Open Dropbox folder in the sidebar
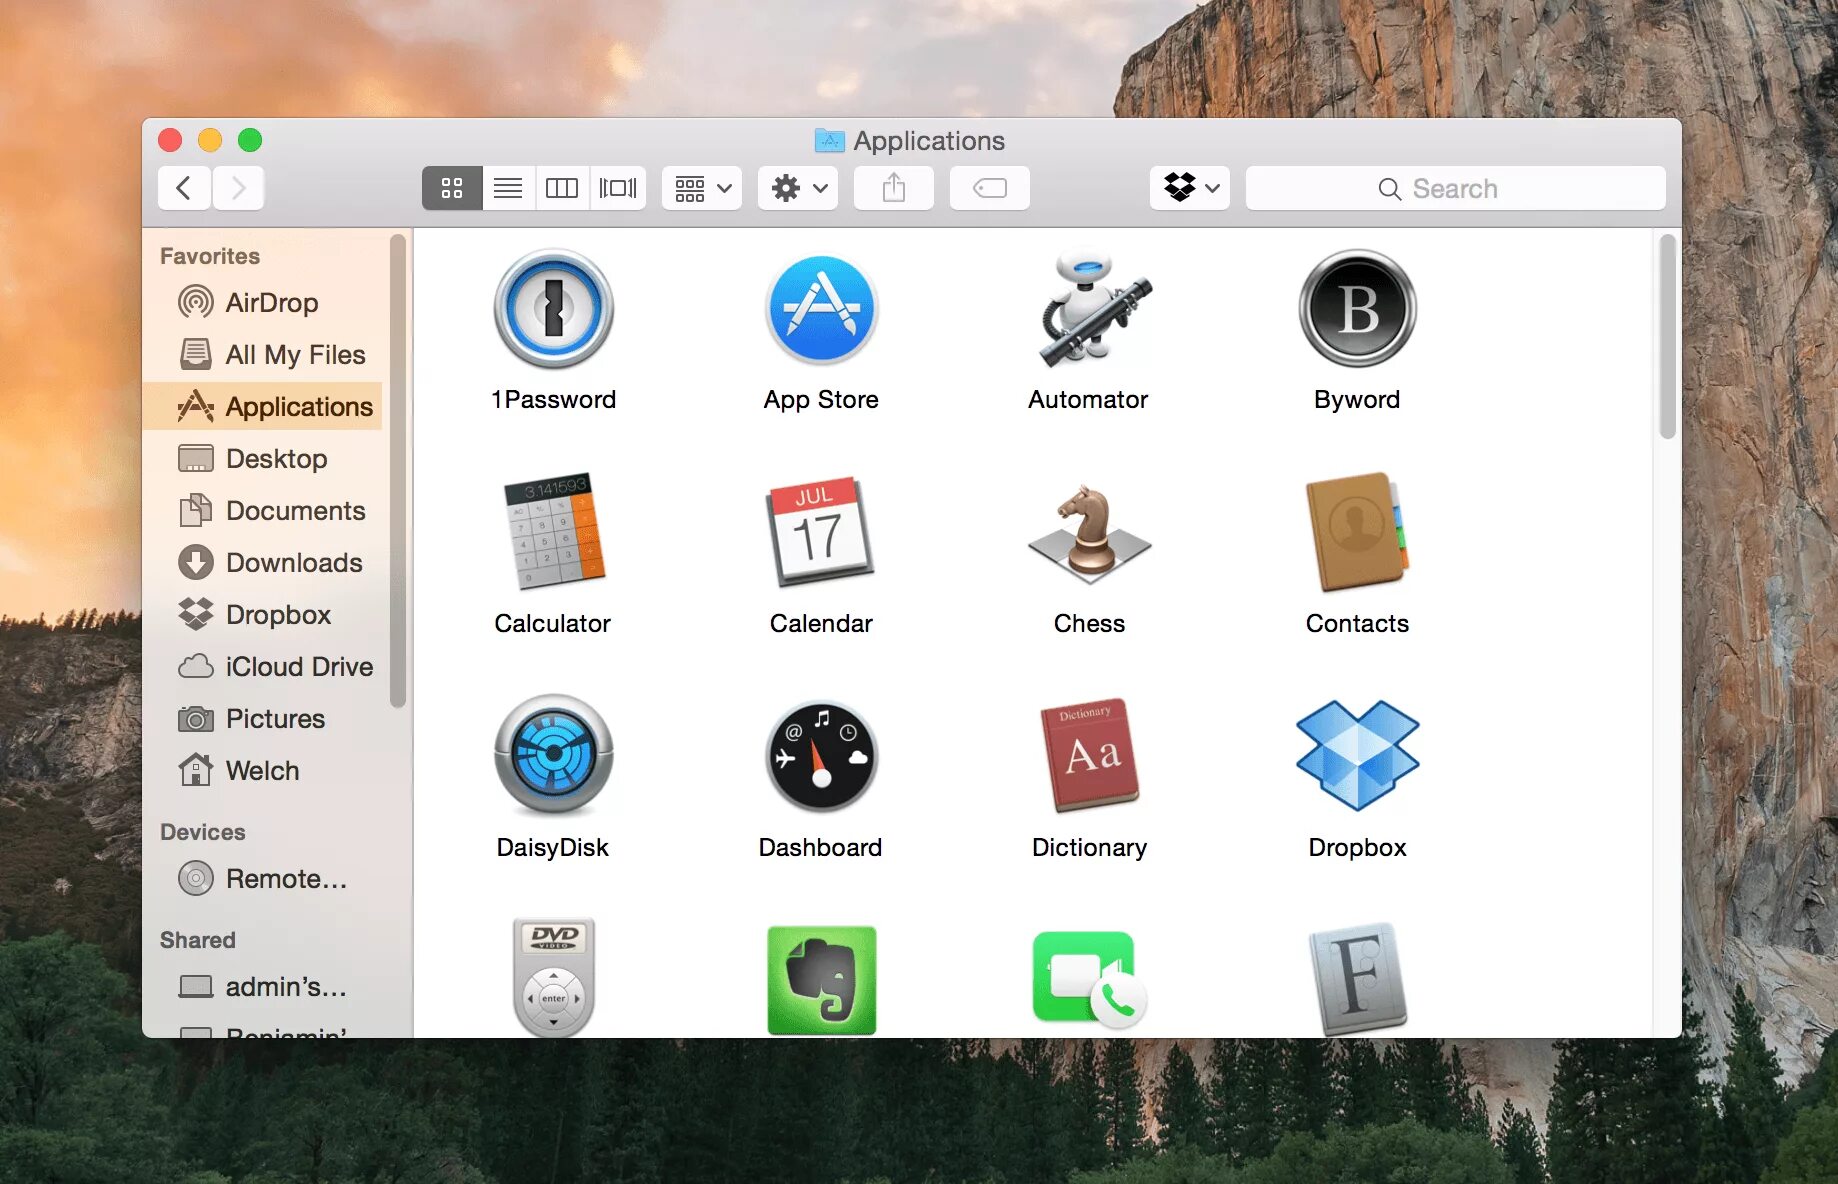Image resolution: width=1838 pixels, height=1184 pixels. (263, 614)
